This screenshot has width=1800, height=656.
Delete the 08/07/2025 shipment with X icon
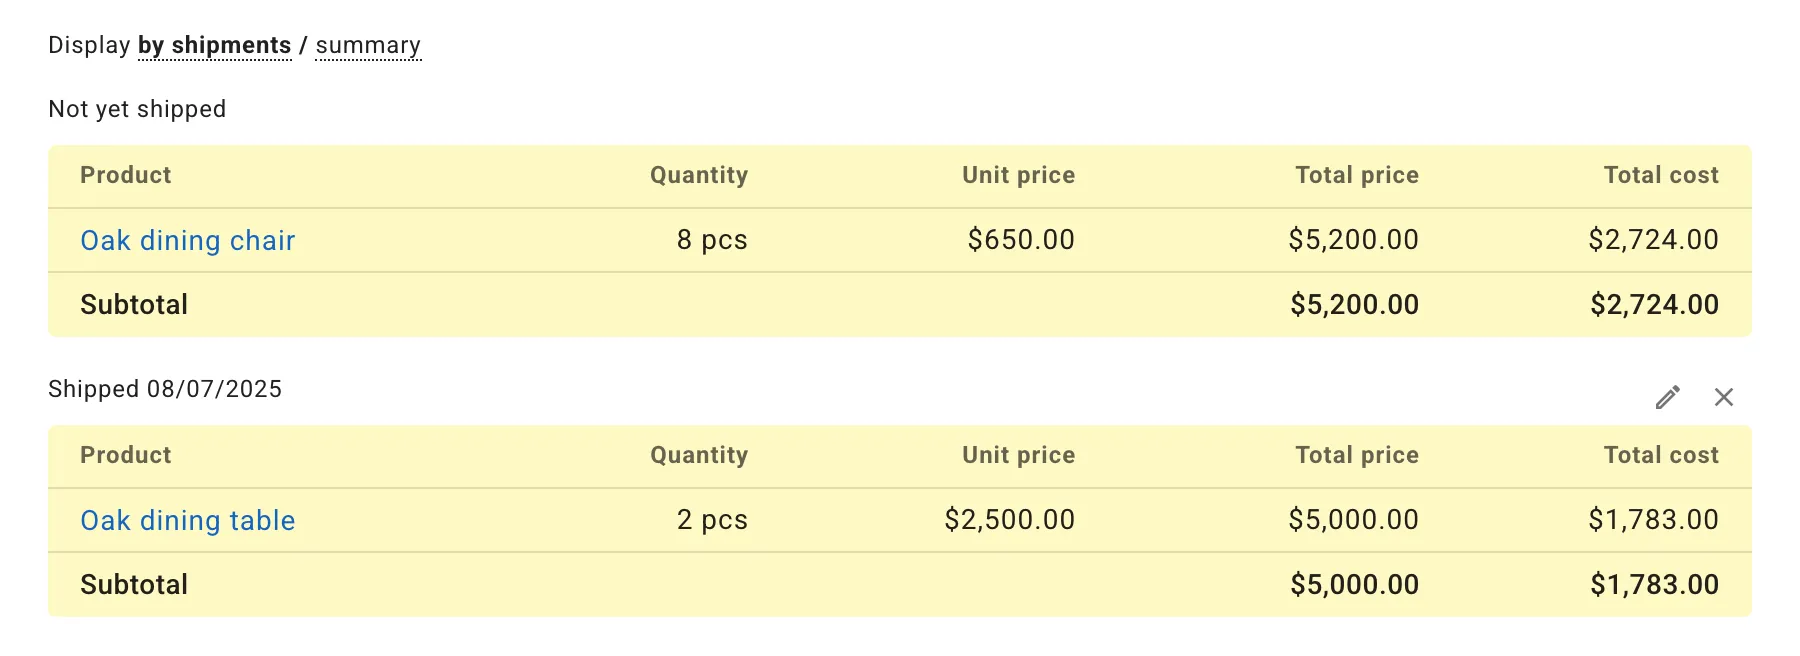coord(1723,397)
